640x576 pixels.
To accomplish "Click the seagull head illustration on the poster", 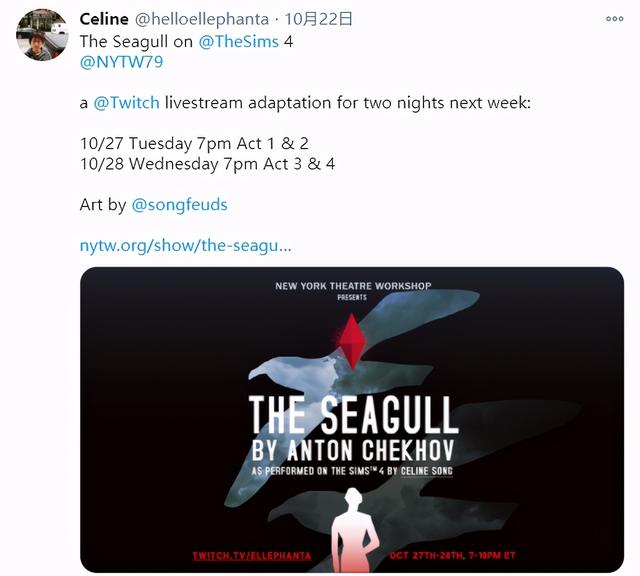I will [265, 370].
